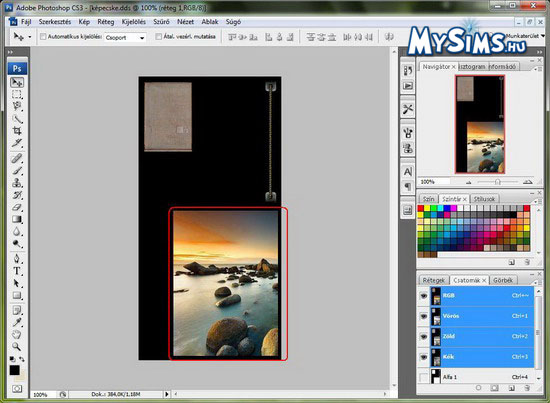The height and width of the screenshot is (403, 550).
Task: Pick the red swatch in Színtár
Action: coord(421,208)
